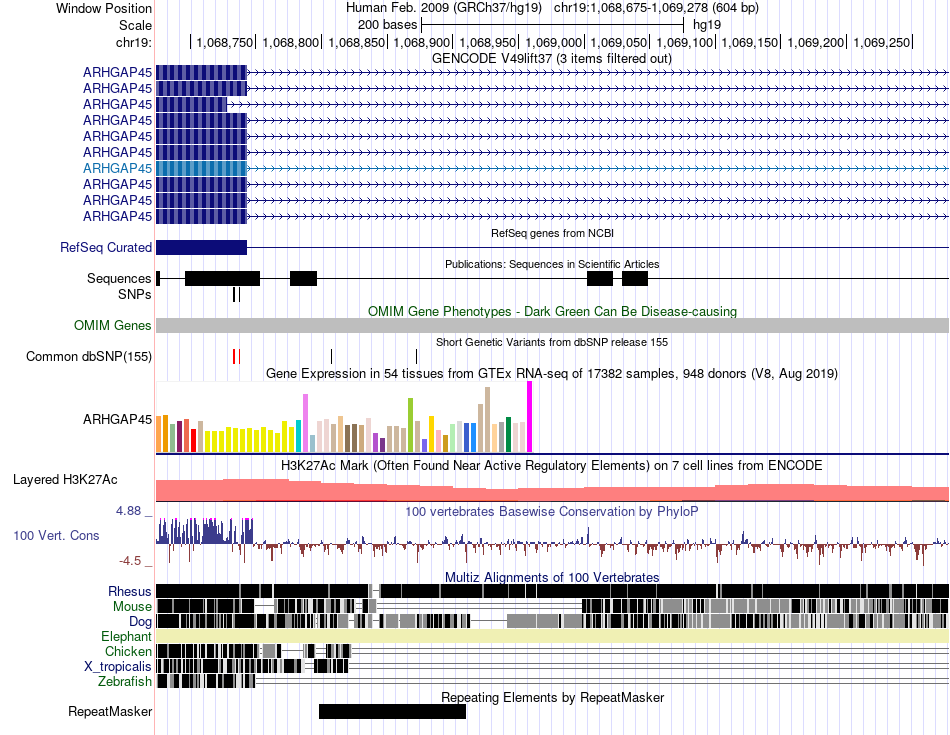This screenshot has width=950, height=735.
Task: Select the black RepeatMasker repeat block
Action: click(393, 711)
